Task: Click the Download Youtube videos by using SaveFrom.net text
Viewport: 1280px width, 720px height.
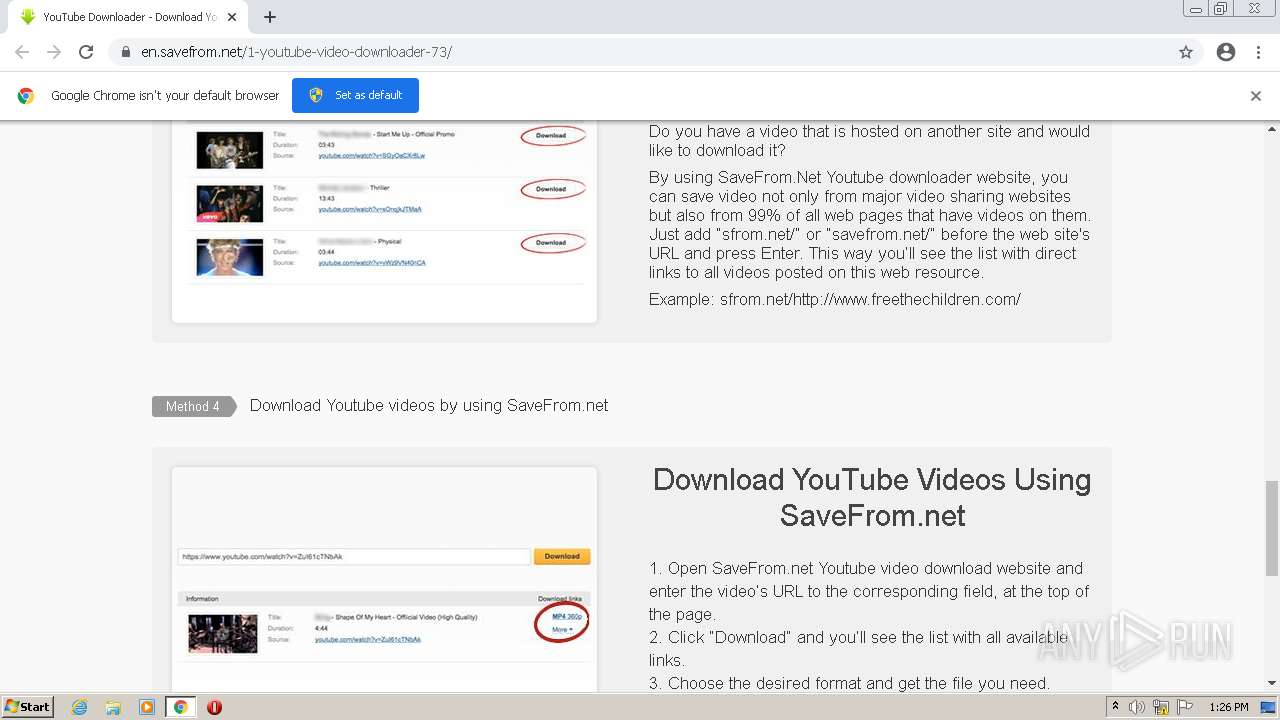Action: 429,405
